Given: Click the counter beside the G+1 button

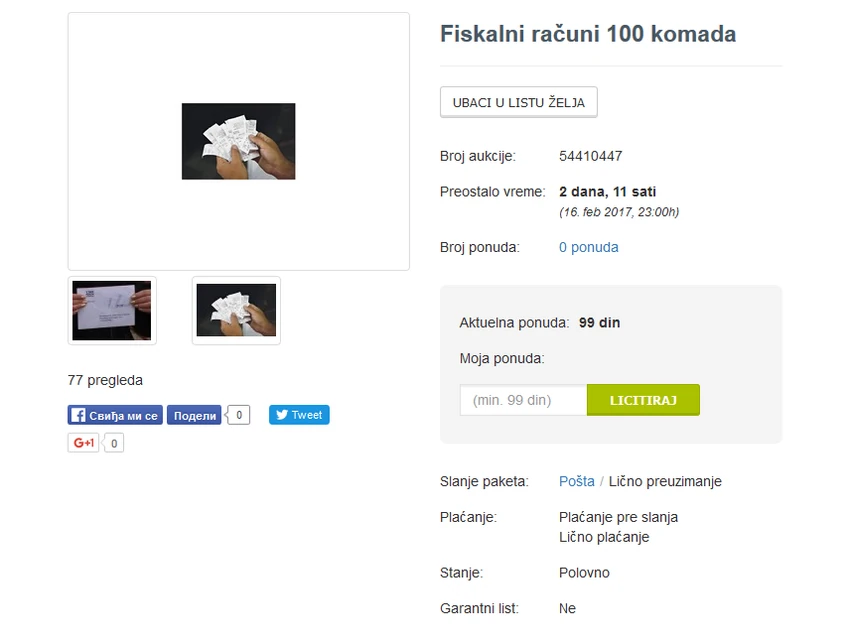Looking at the screenshot, I should (x=113, y=442).
